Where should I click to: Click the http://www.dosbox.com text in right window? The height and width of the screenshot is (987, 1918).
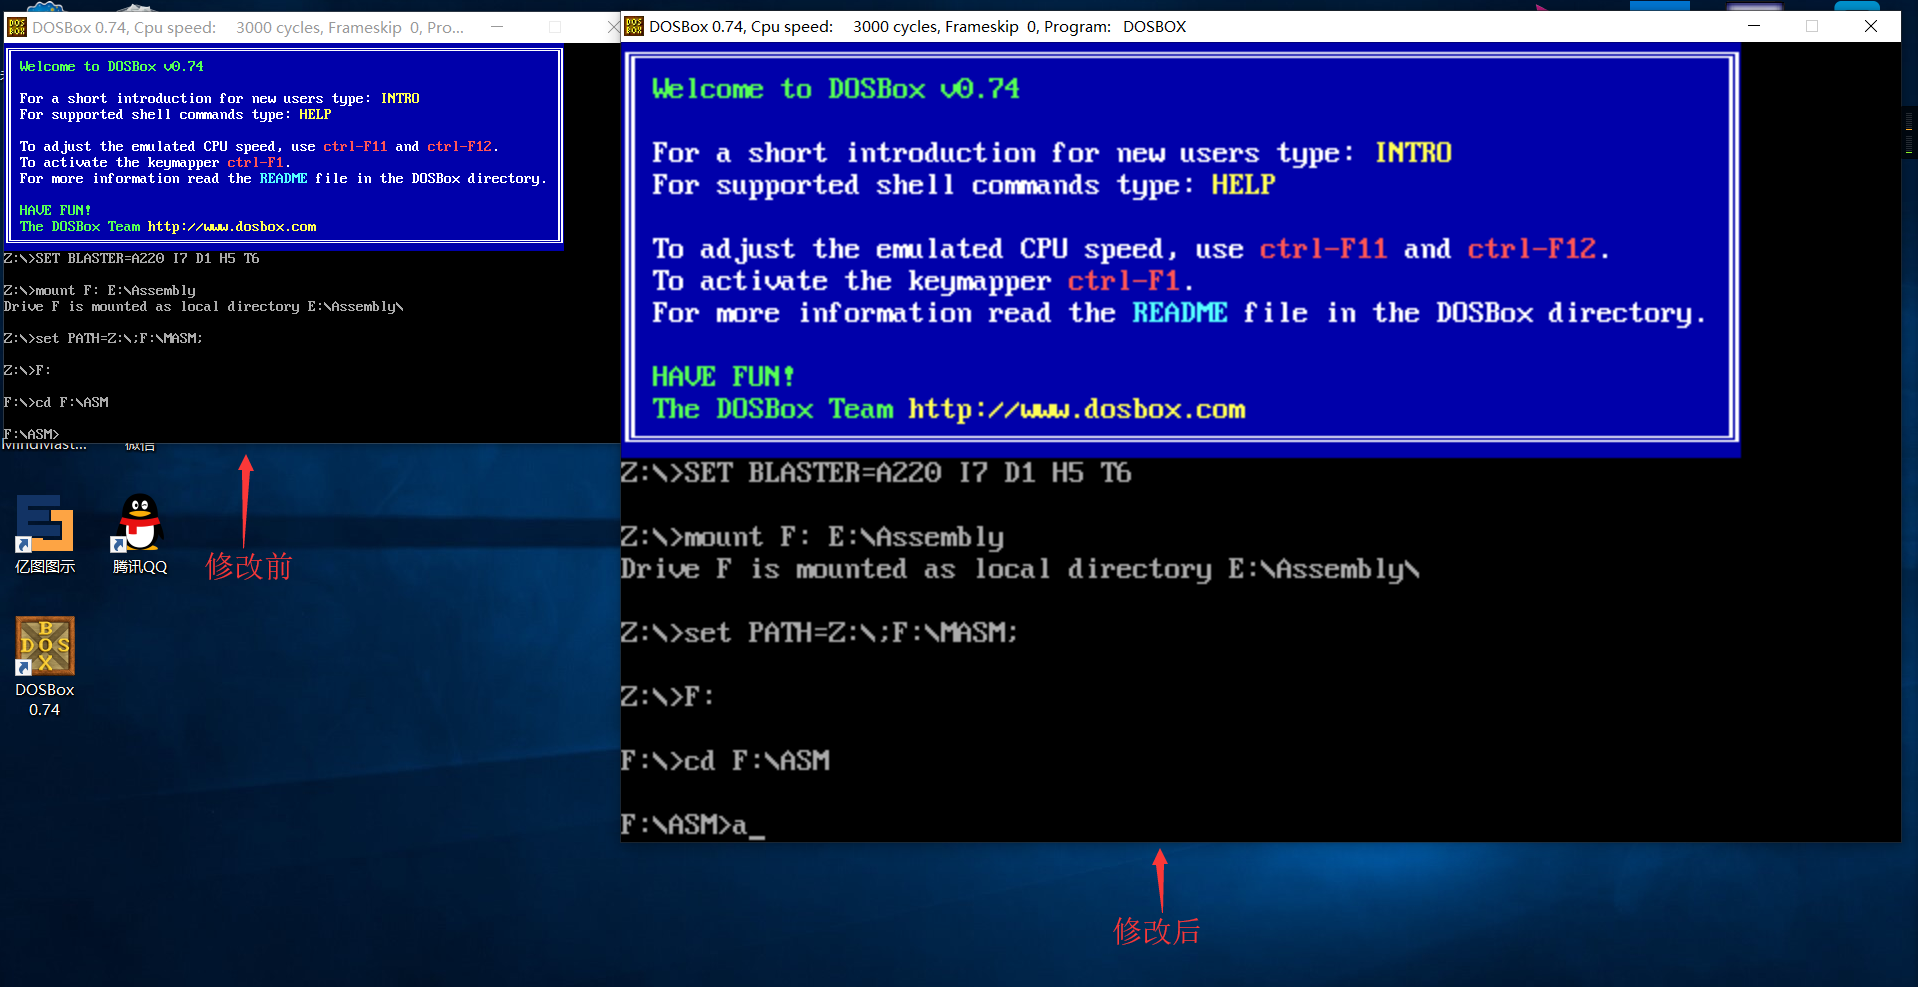(x=1077, y=409)
